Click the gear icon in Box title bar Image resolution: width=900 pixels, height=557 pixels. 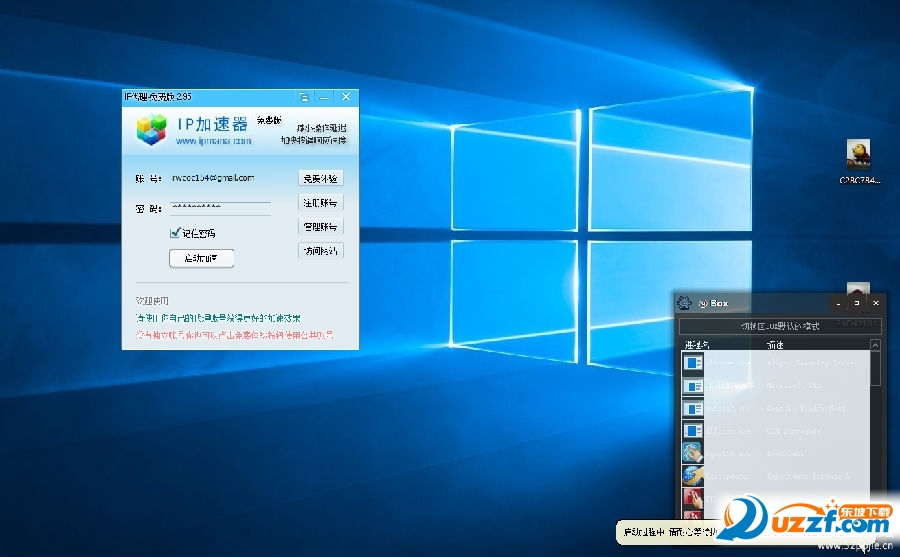683,302
